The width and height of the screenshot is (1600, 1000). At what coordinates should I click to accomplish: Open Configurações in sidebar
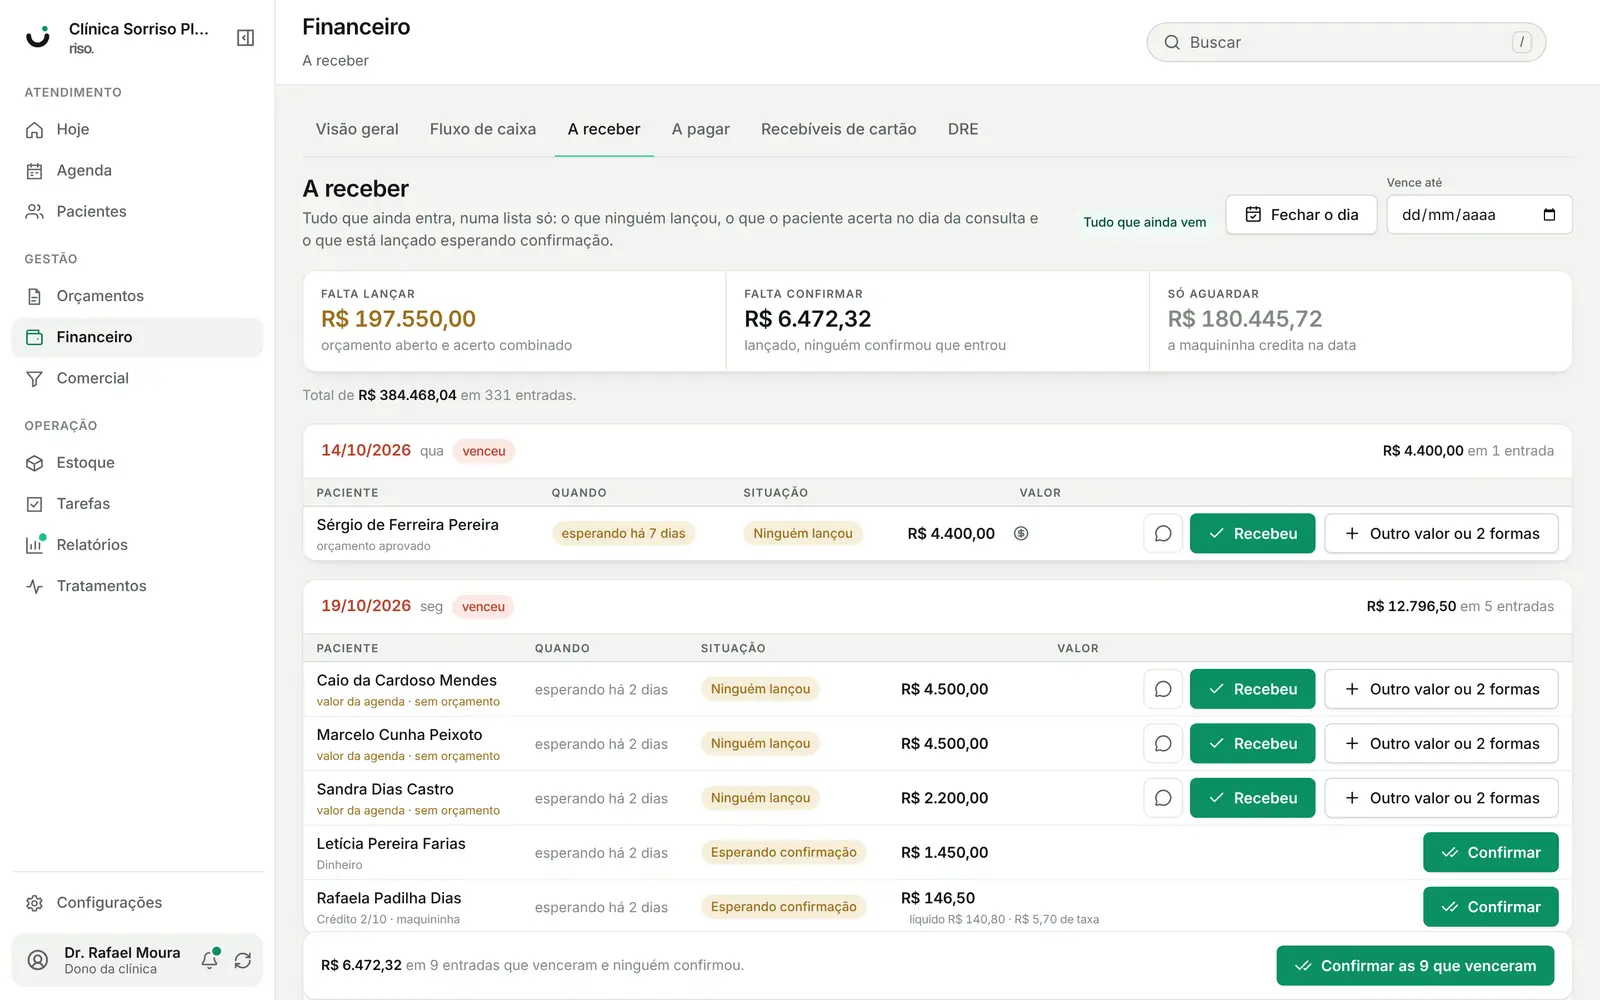137,903
